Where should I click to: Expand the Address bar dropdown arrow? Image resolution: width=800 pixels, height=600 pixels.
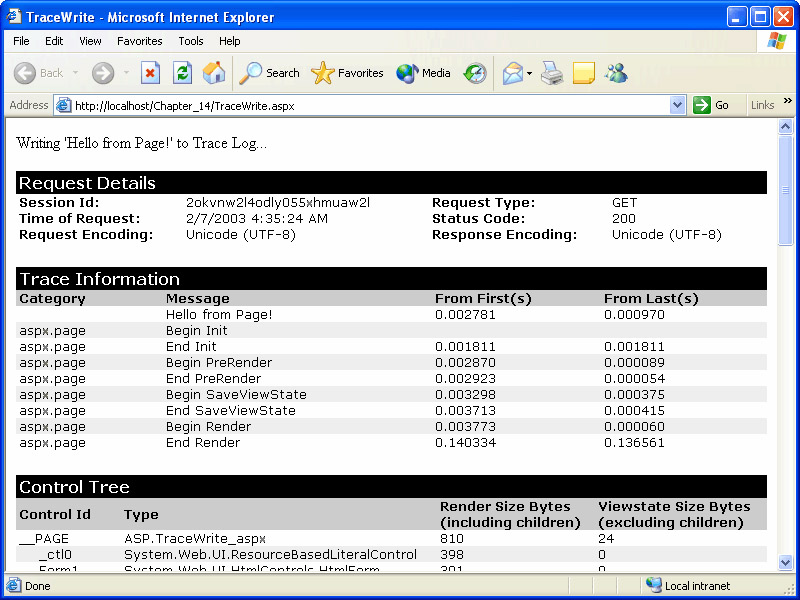point(677,105)
